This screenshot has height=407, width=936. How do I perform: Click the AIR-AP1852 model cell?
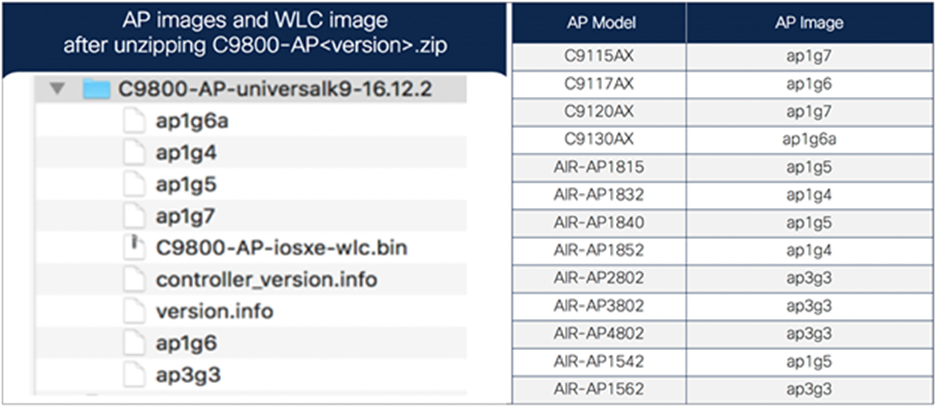point(599,250)
